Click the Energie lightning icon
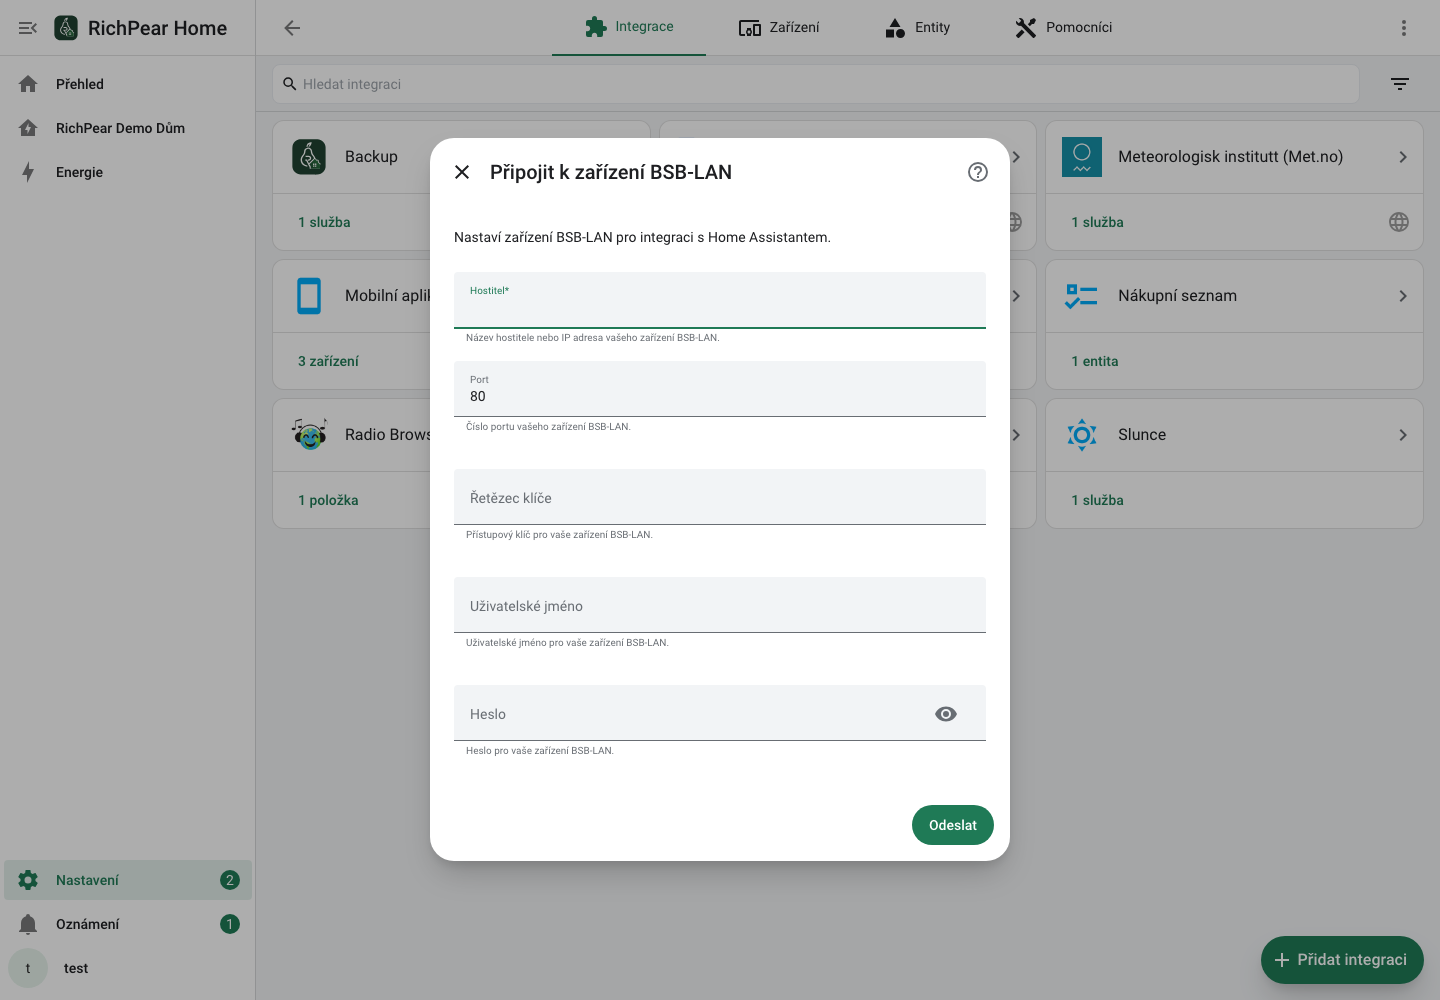Image resolution: width=1440 pixels, height=1000 pixels. click(28, 172)
